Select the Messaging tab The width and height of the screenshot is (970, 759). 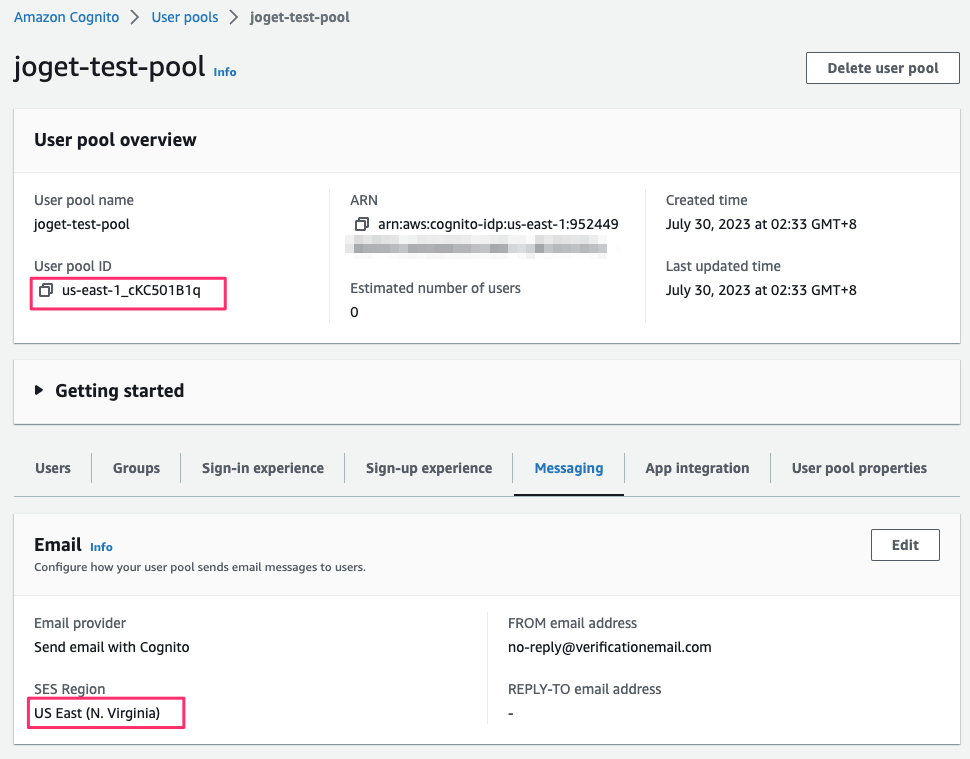569,468
